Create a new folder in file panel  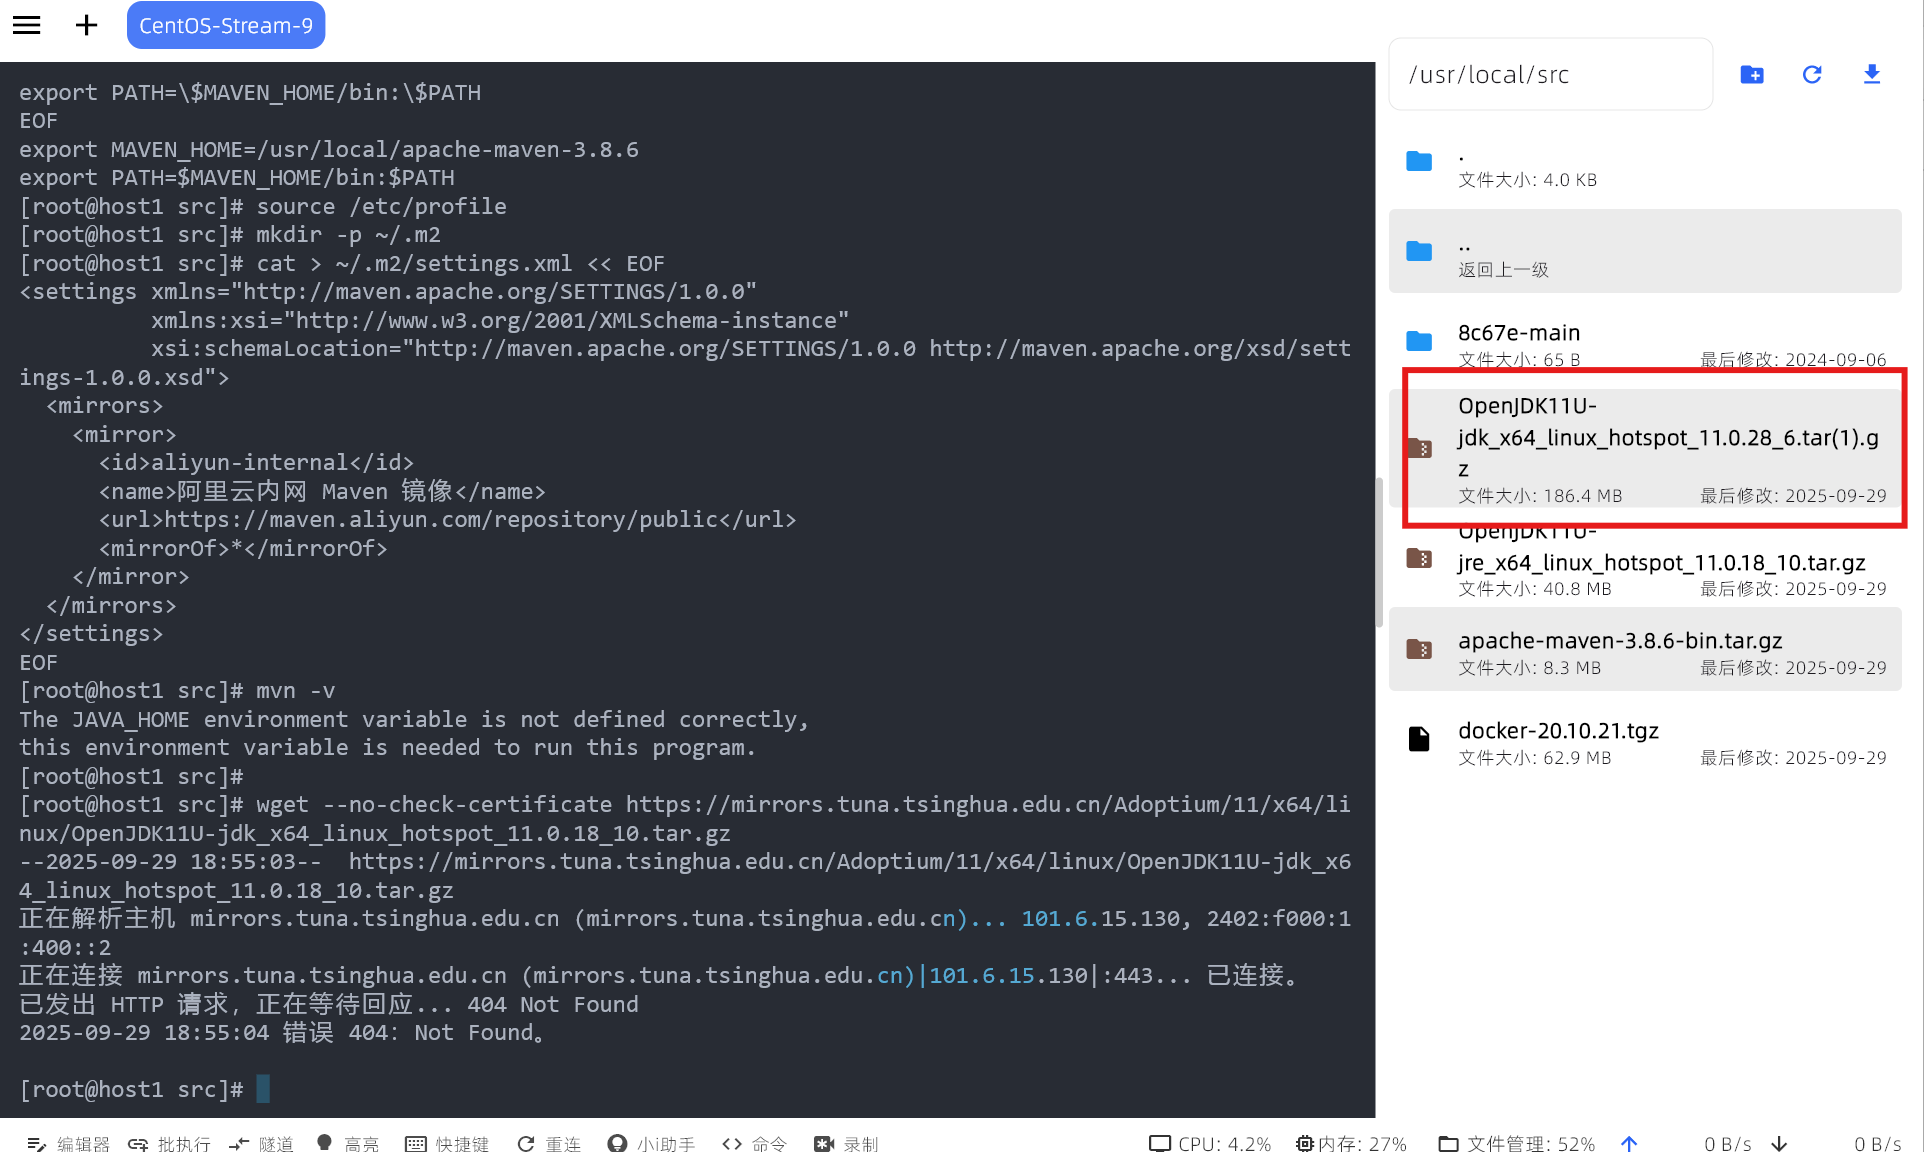[1752, 75]
